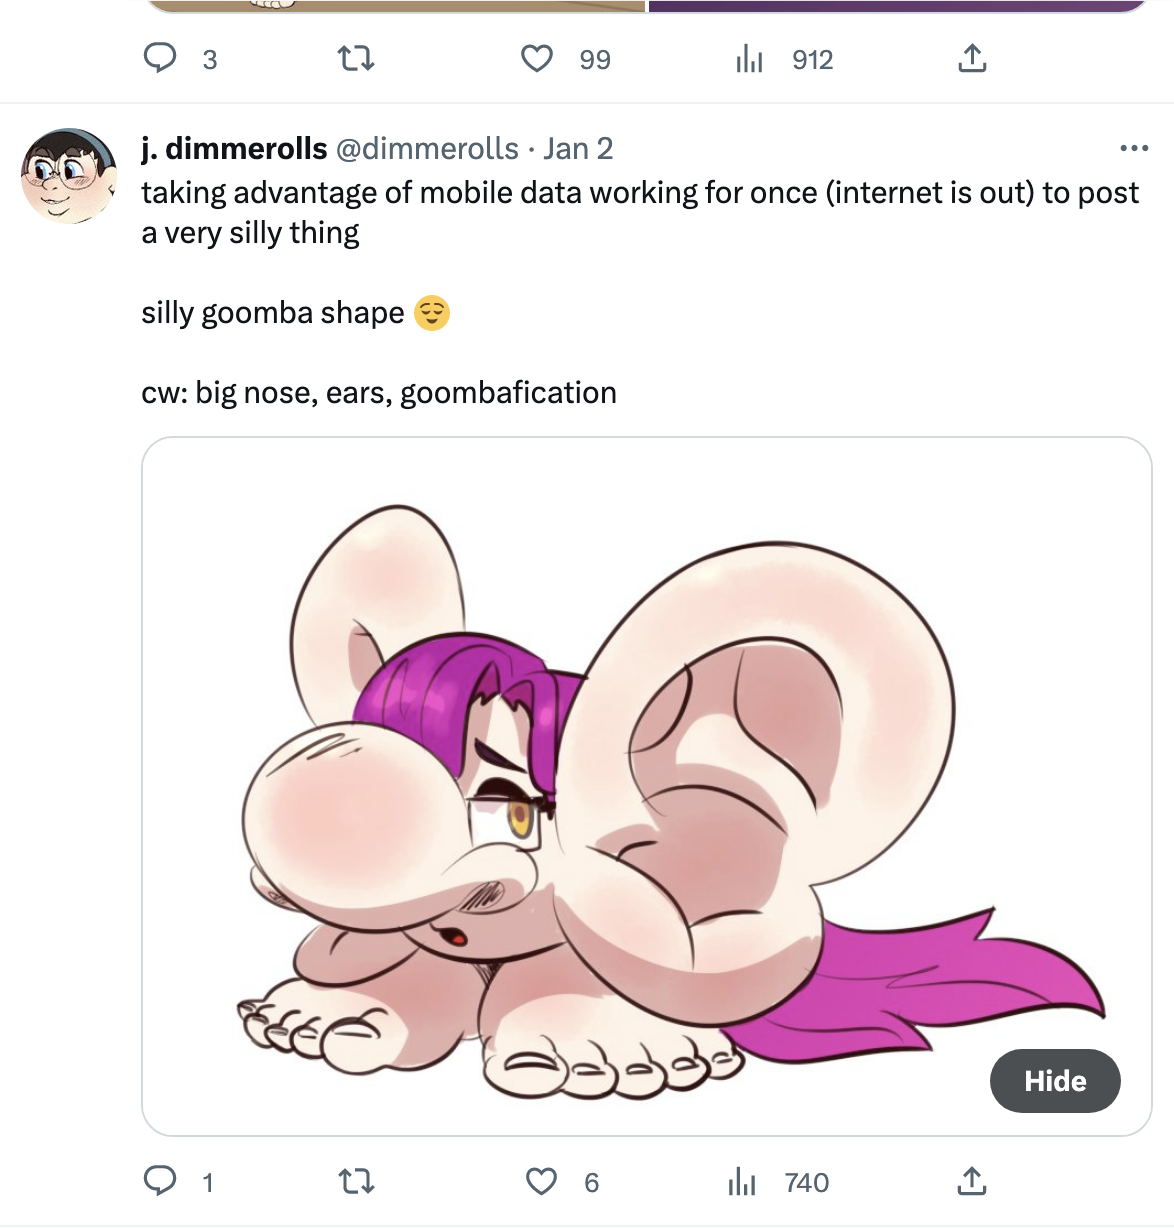Image resolution: width=1174 pixels, height=1228 pixels.
Task: Share the post with 912 views
Action: pyautogui.click(x=971, y=59)
